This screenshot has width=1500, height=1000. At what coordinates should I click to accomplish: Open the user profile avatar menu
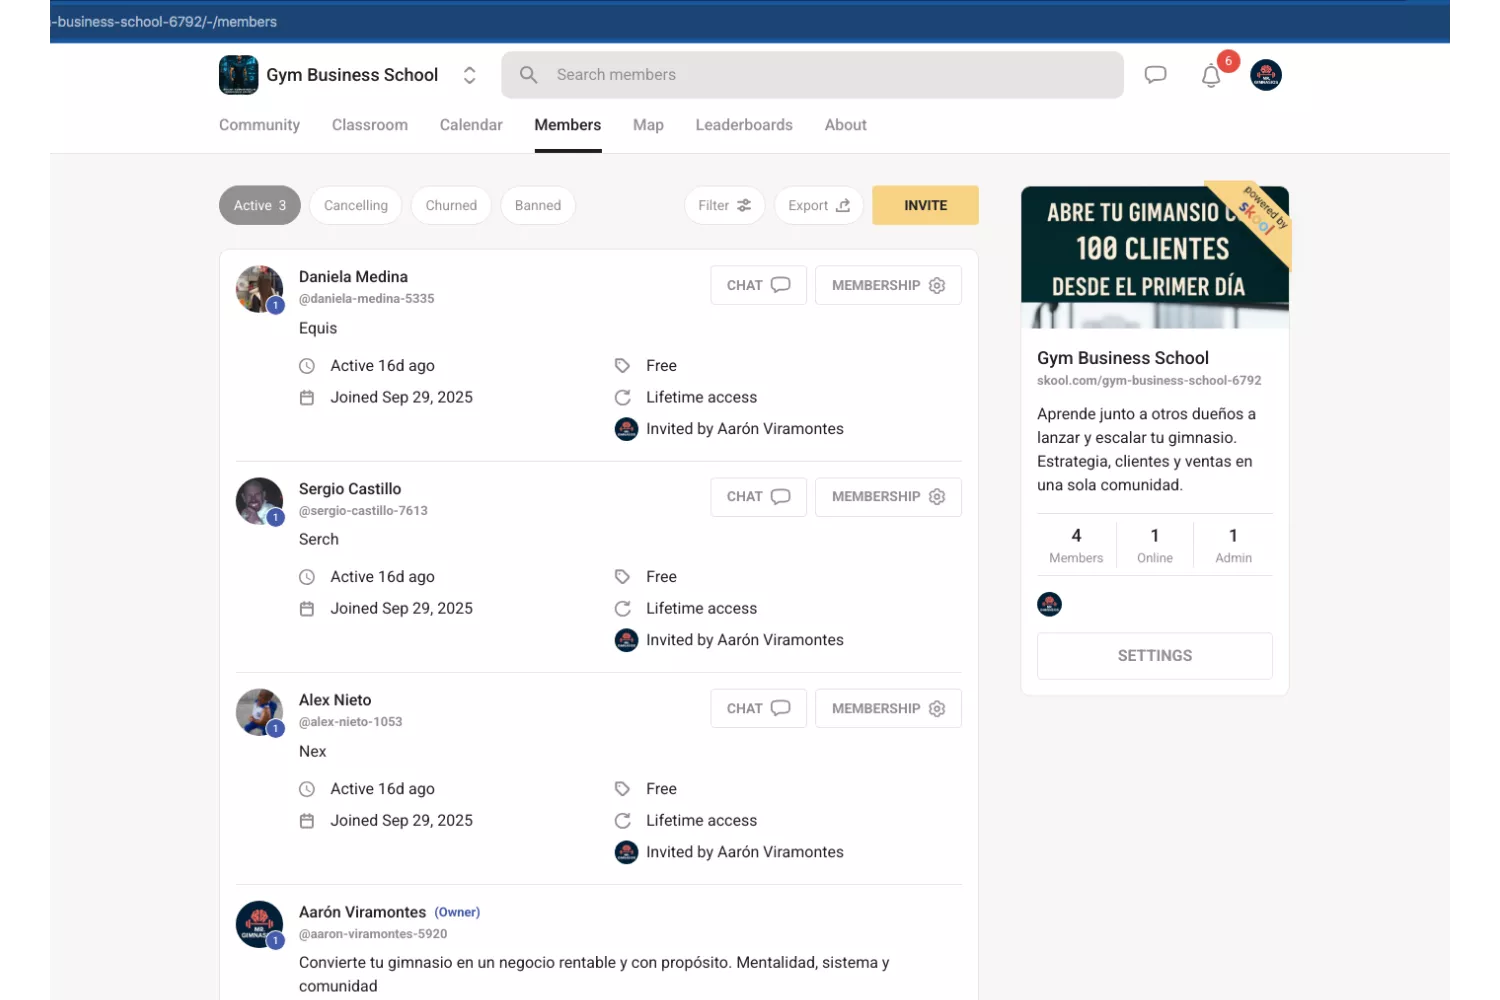click(1266, 75)
